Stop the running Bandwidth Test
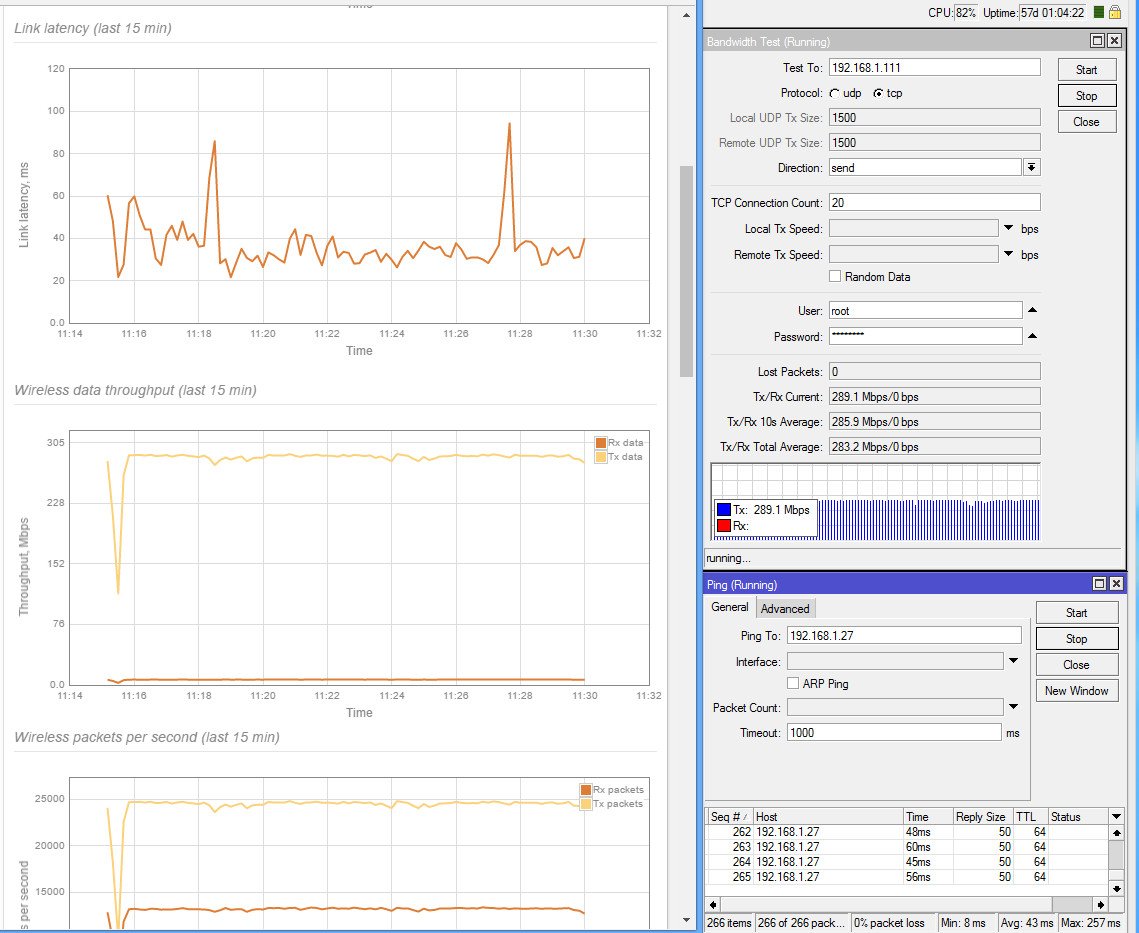The height and width of the screenshot is (933, 1139). click(x=1087, y=96)
